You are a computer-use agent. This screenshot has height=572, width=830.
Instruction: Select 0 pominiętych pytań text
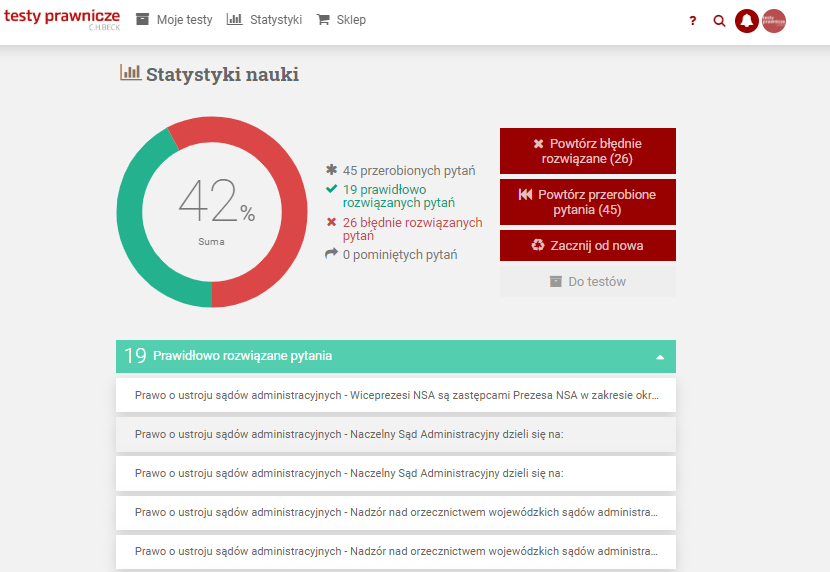400,255
